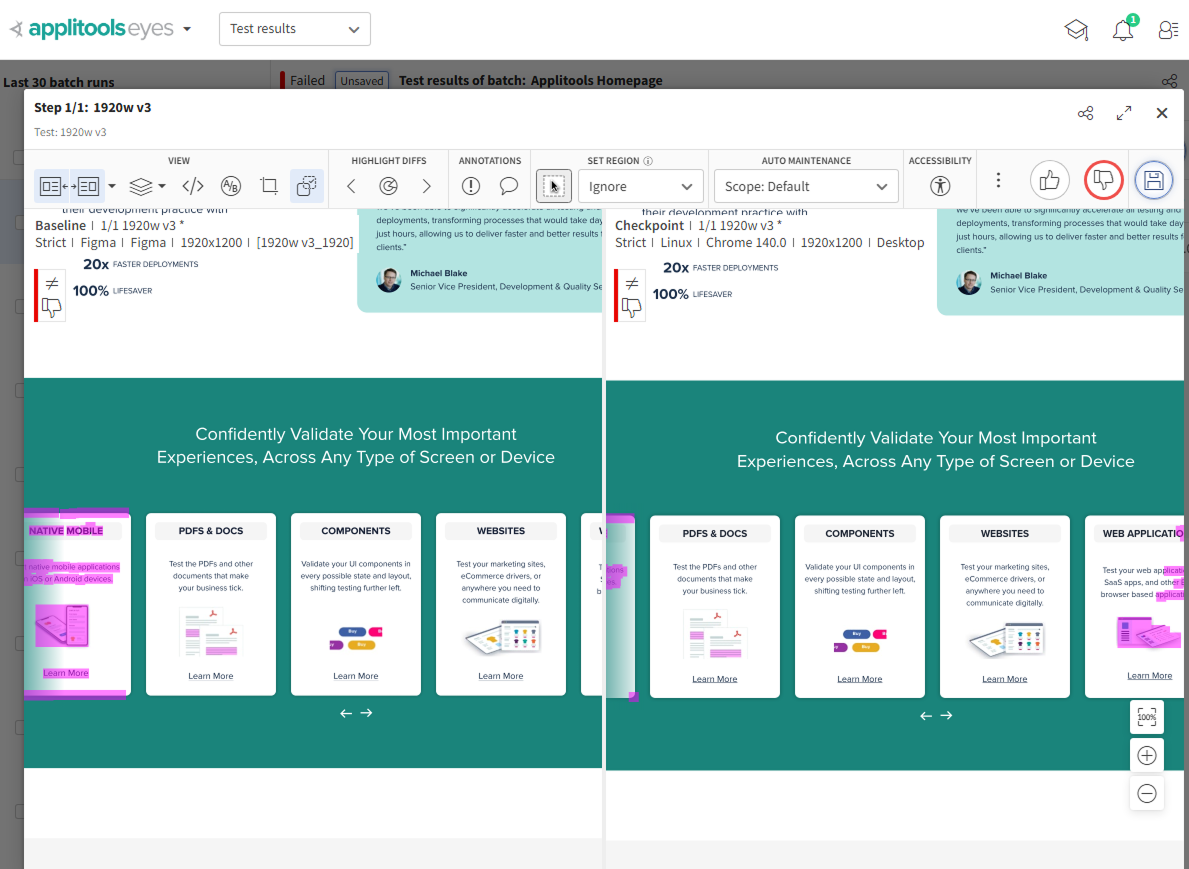Open the accessibility figure icon

click(x=939, y=186)
